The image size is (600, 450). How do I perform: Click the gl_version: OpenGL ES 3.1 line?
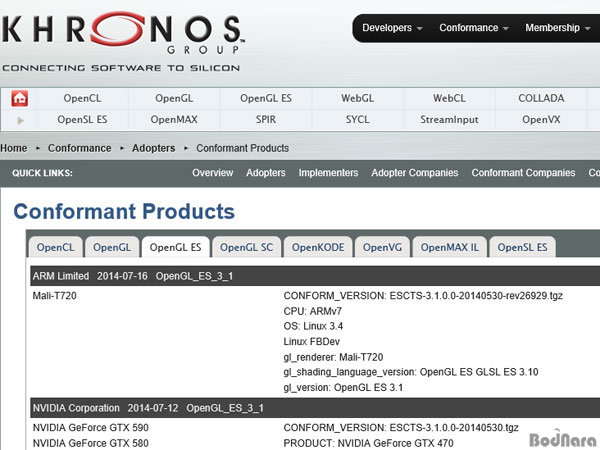point(343,388)
